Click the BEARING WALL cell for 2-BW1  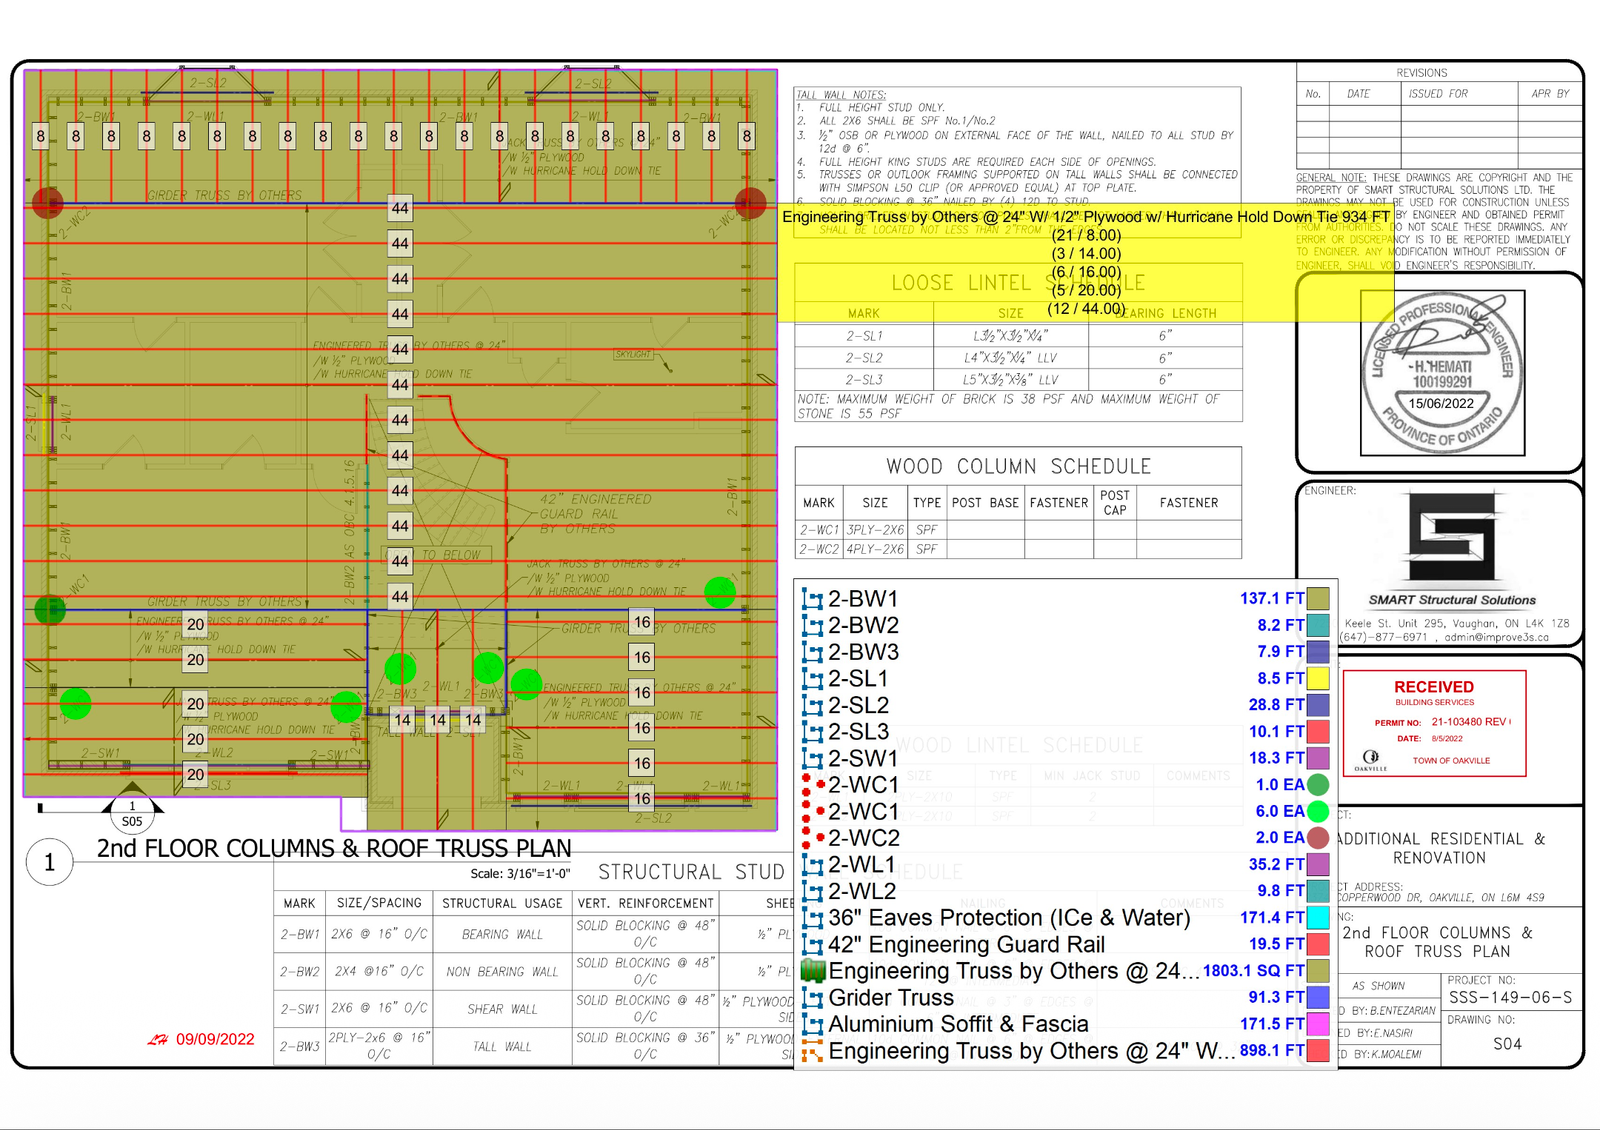tap(502, 934)
